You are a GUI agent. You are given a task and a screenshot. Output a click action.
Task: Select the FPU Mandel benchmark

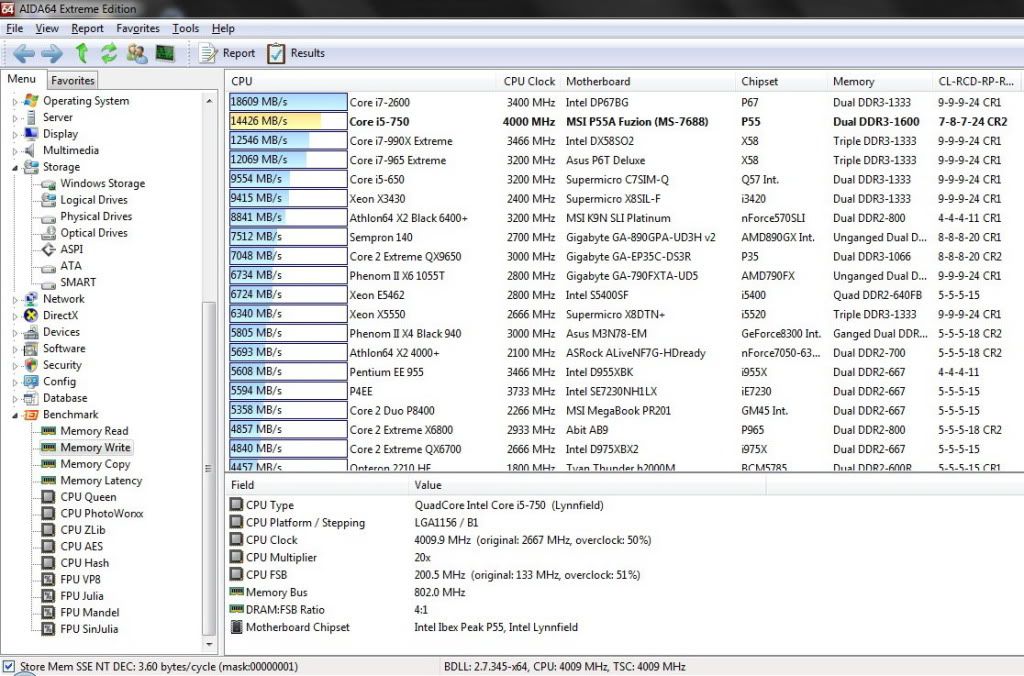(x=90, y=612)
